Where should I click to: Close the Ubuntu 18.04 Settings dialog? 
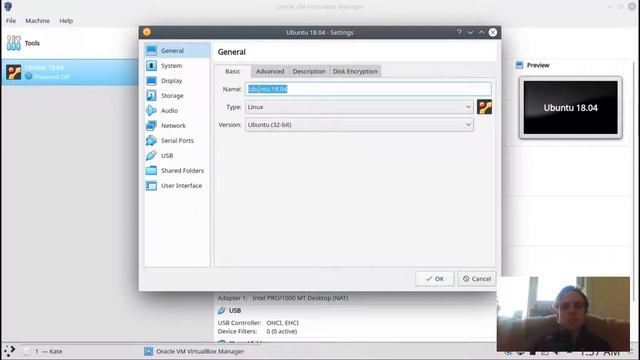[x=493, y=32]
